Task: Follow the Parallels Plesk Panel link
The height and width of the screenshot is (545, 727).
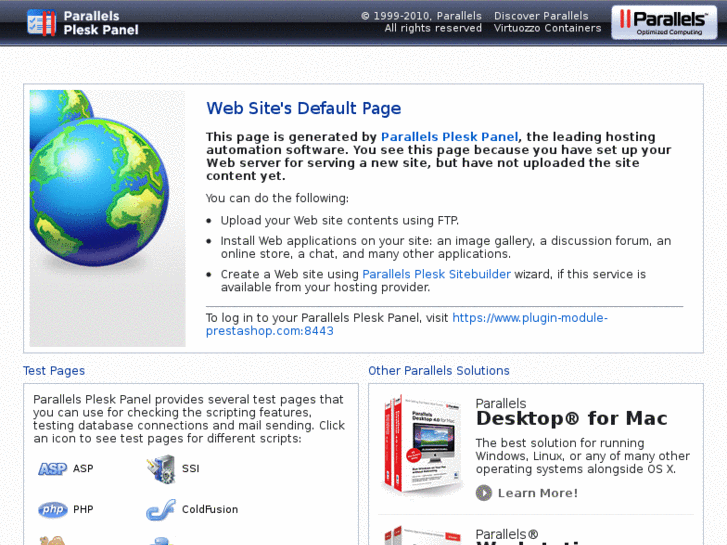Action: pos(449,137)
